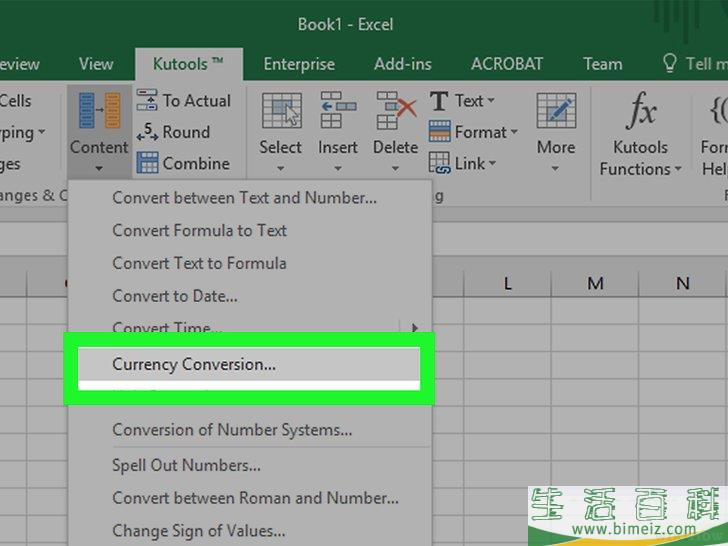The image size is (728, 546).
Task: Select column L header
Action: [x=507, y=283]
